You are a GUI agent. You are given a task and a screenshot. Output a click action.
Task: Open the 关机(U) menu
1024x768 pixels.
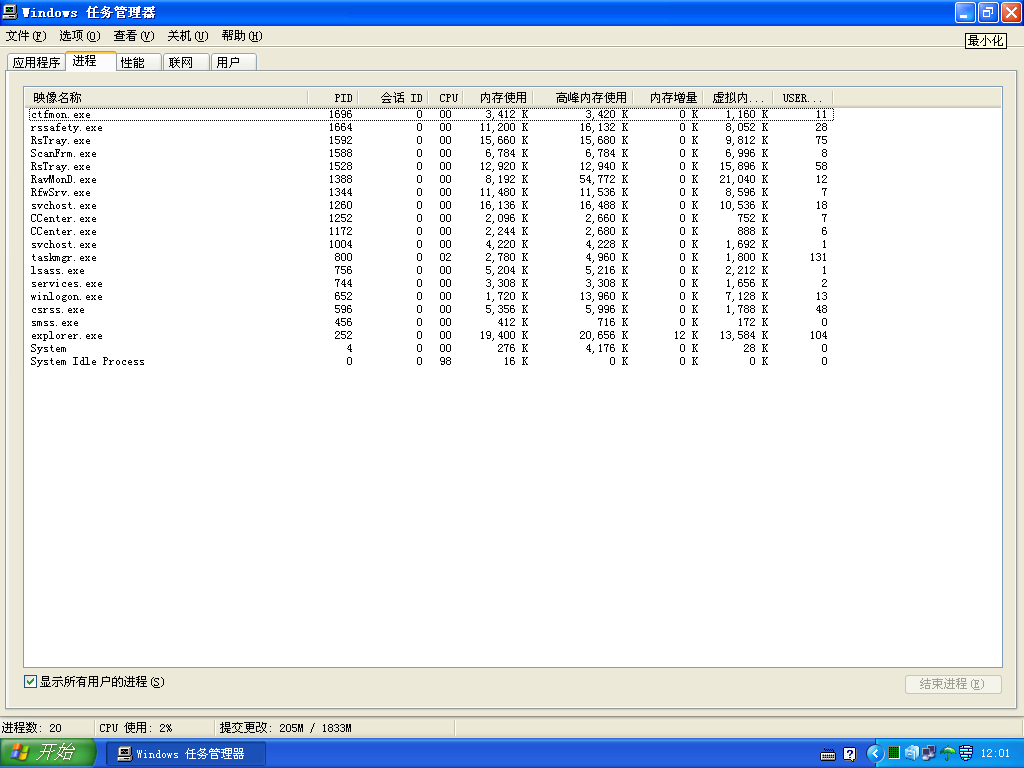tap(187, 36)
